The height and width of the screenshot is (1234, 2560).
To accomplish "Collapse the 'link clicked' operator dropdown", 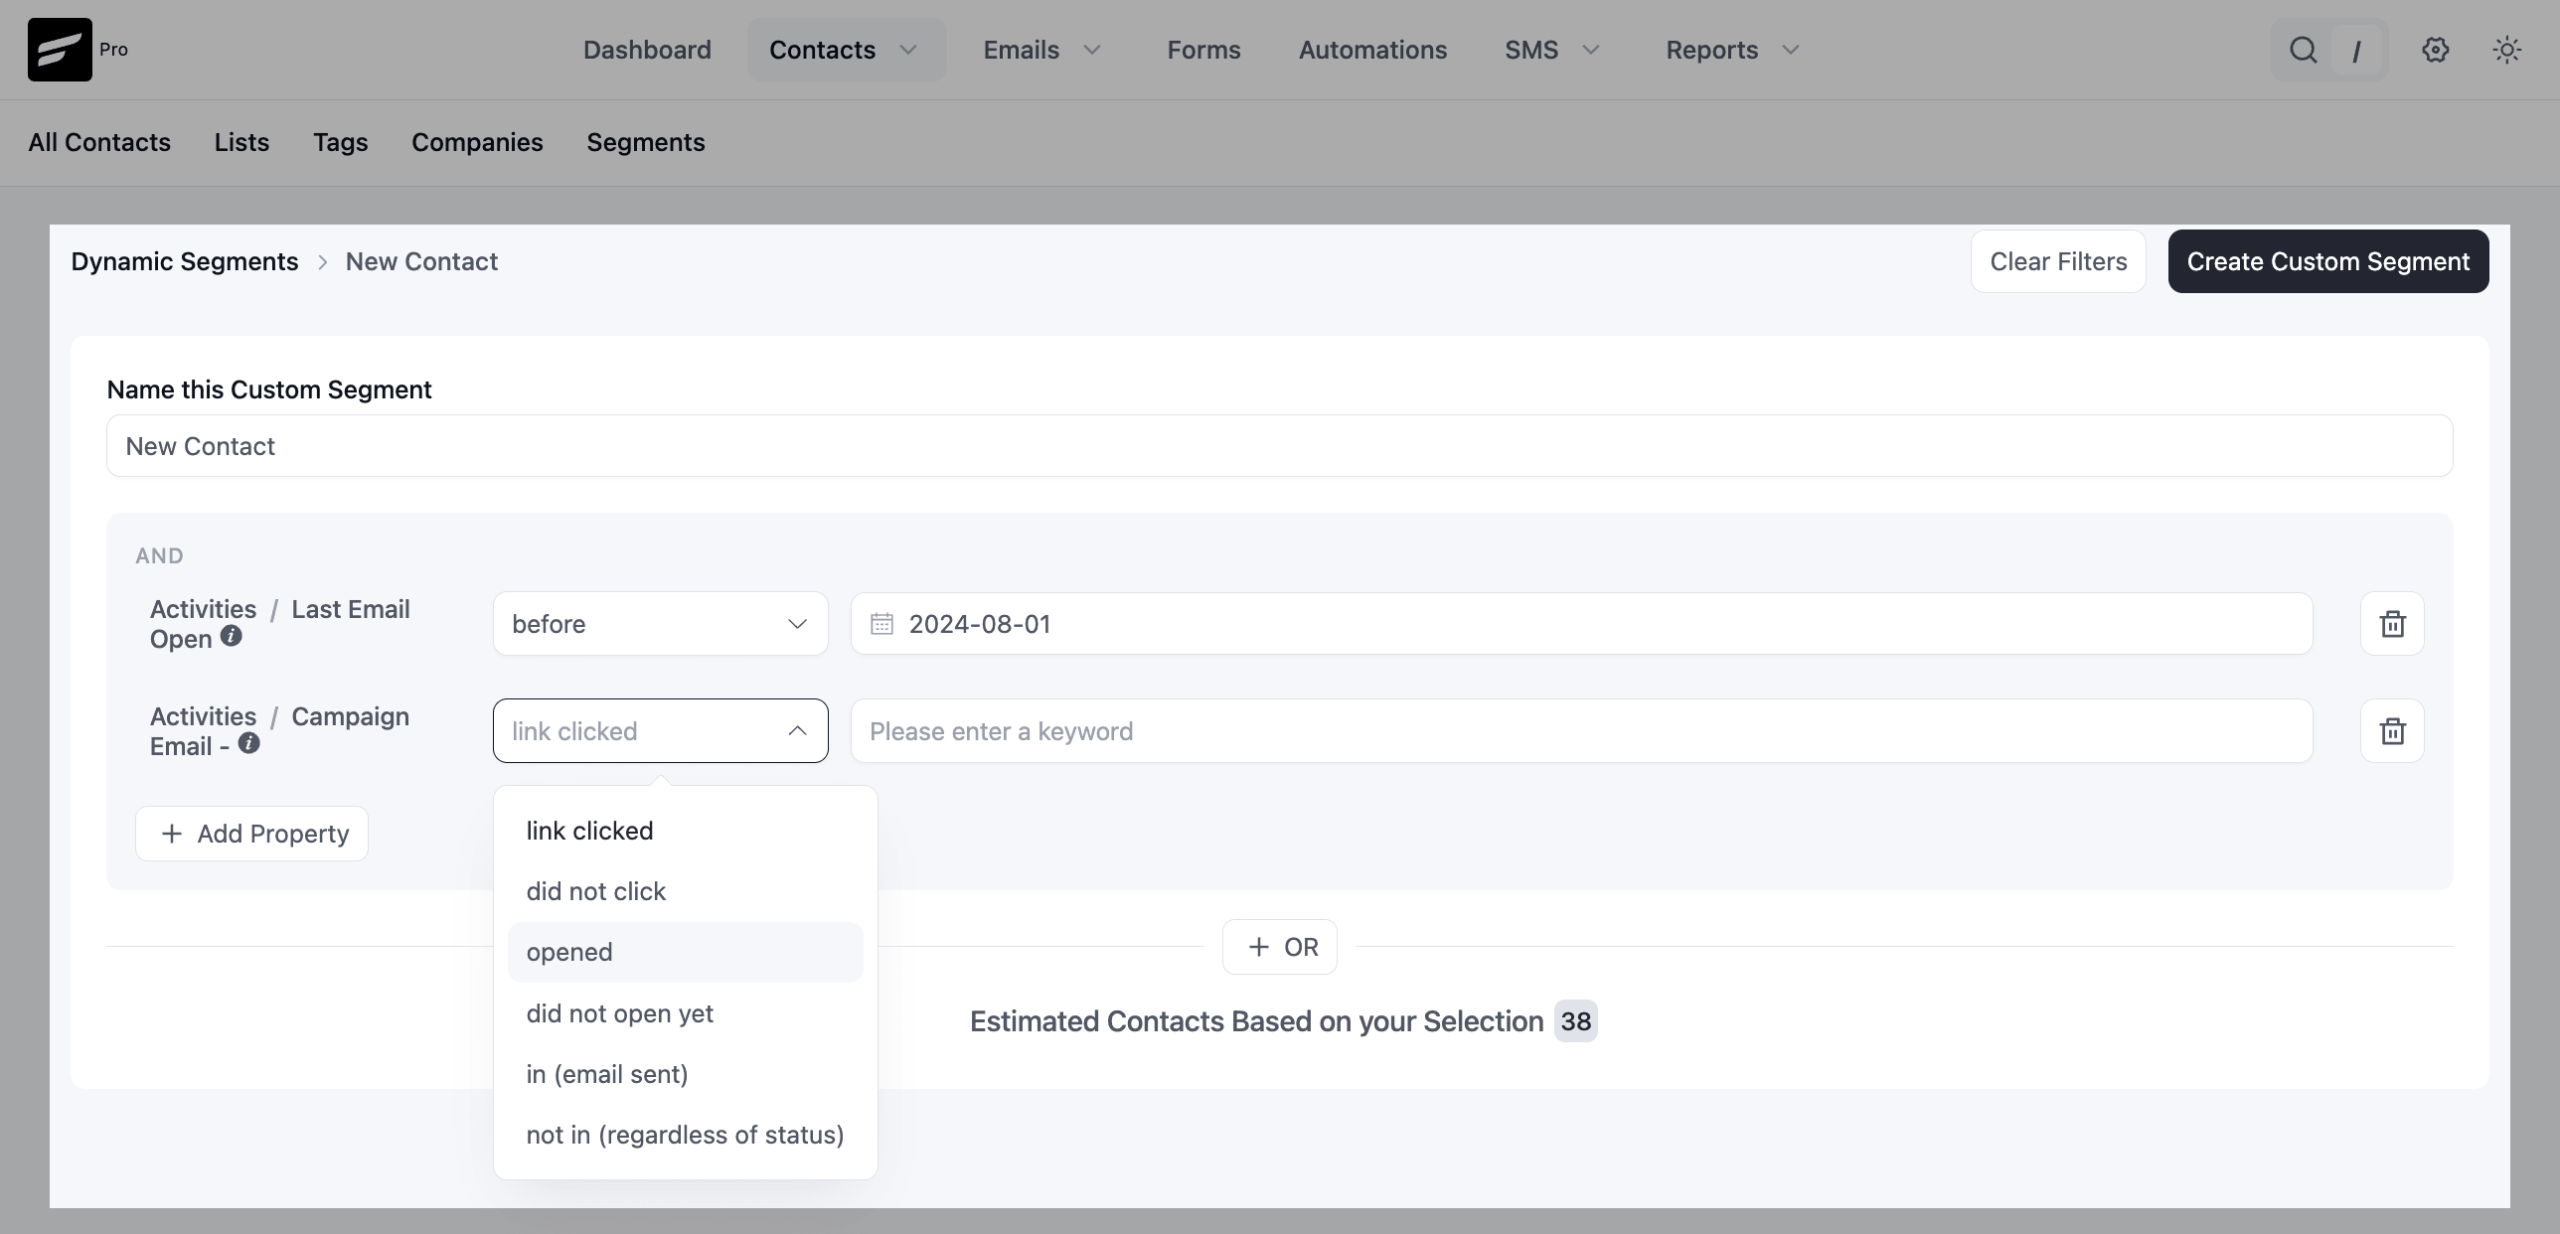I will (660, 731).
